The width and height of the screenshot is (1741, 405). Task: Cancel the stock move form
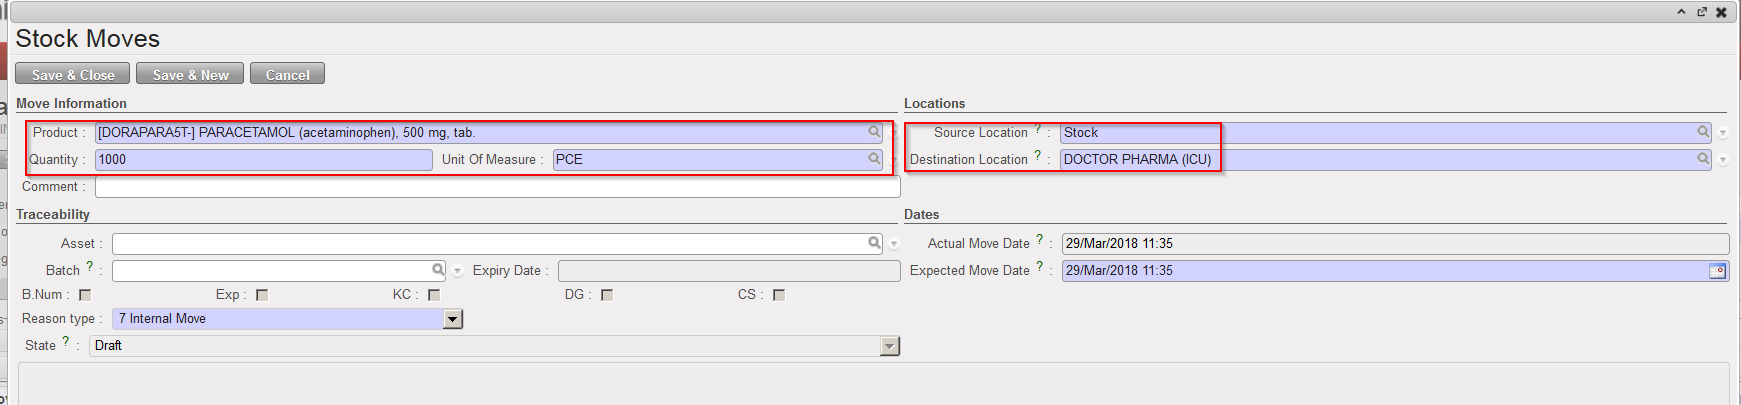[287, 74]
